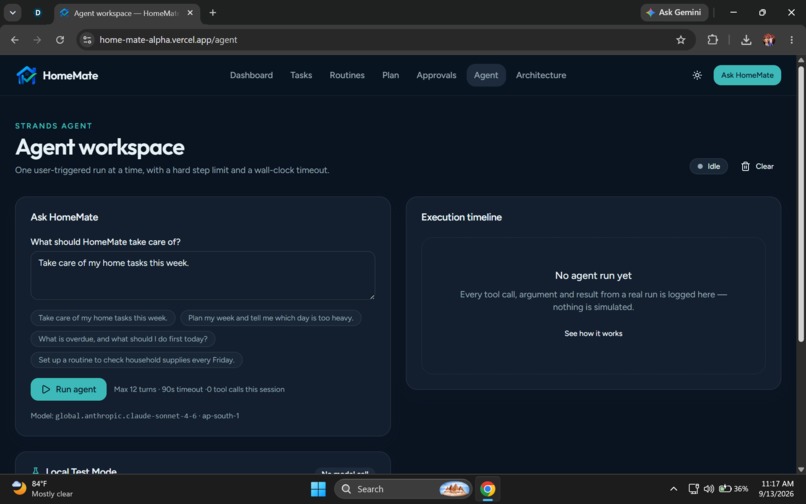Pick suggestion 'What is overdue, and what should I do first'

tap(123, 339)
